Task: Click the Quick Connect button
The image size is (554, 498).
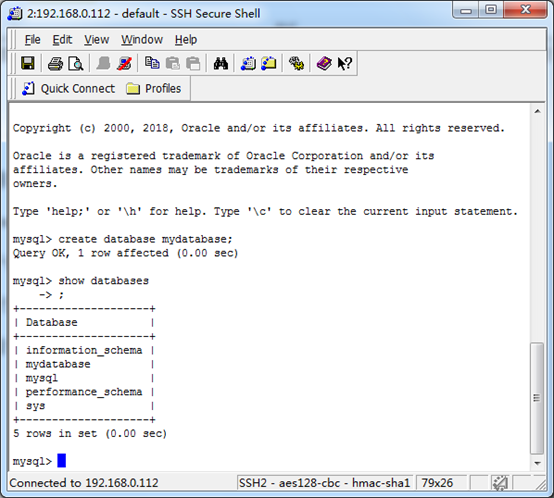Action: 69,88
